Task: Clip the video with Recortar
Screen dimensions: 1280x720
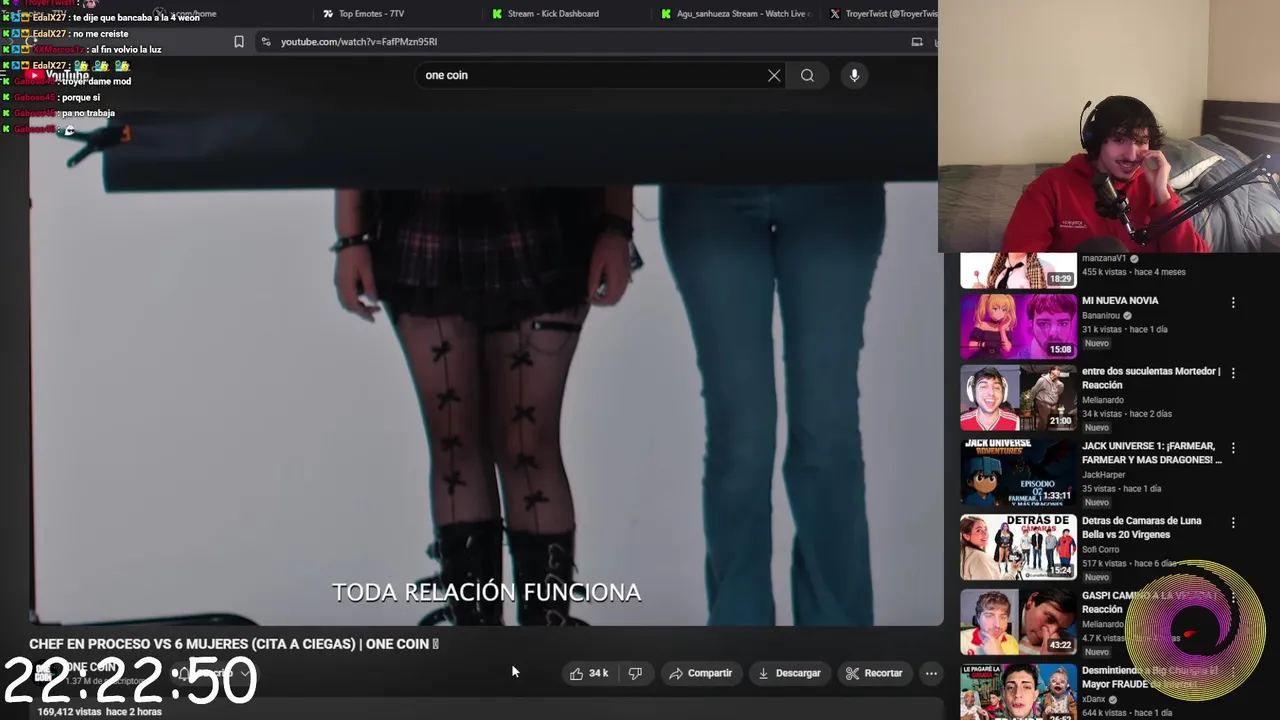Action: [x=874, y=673]
